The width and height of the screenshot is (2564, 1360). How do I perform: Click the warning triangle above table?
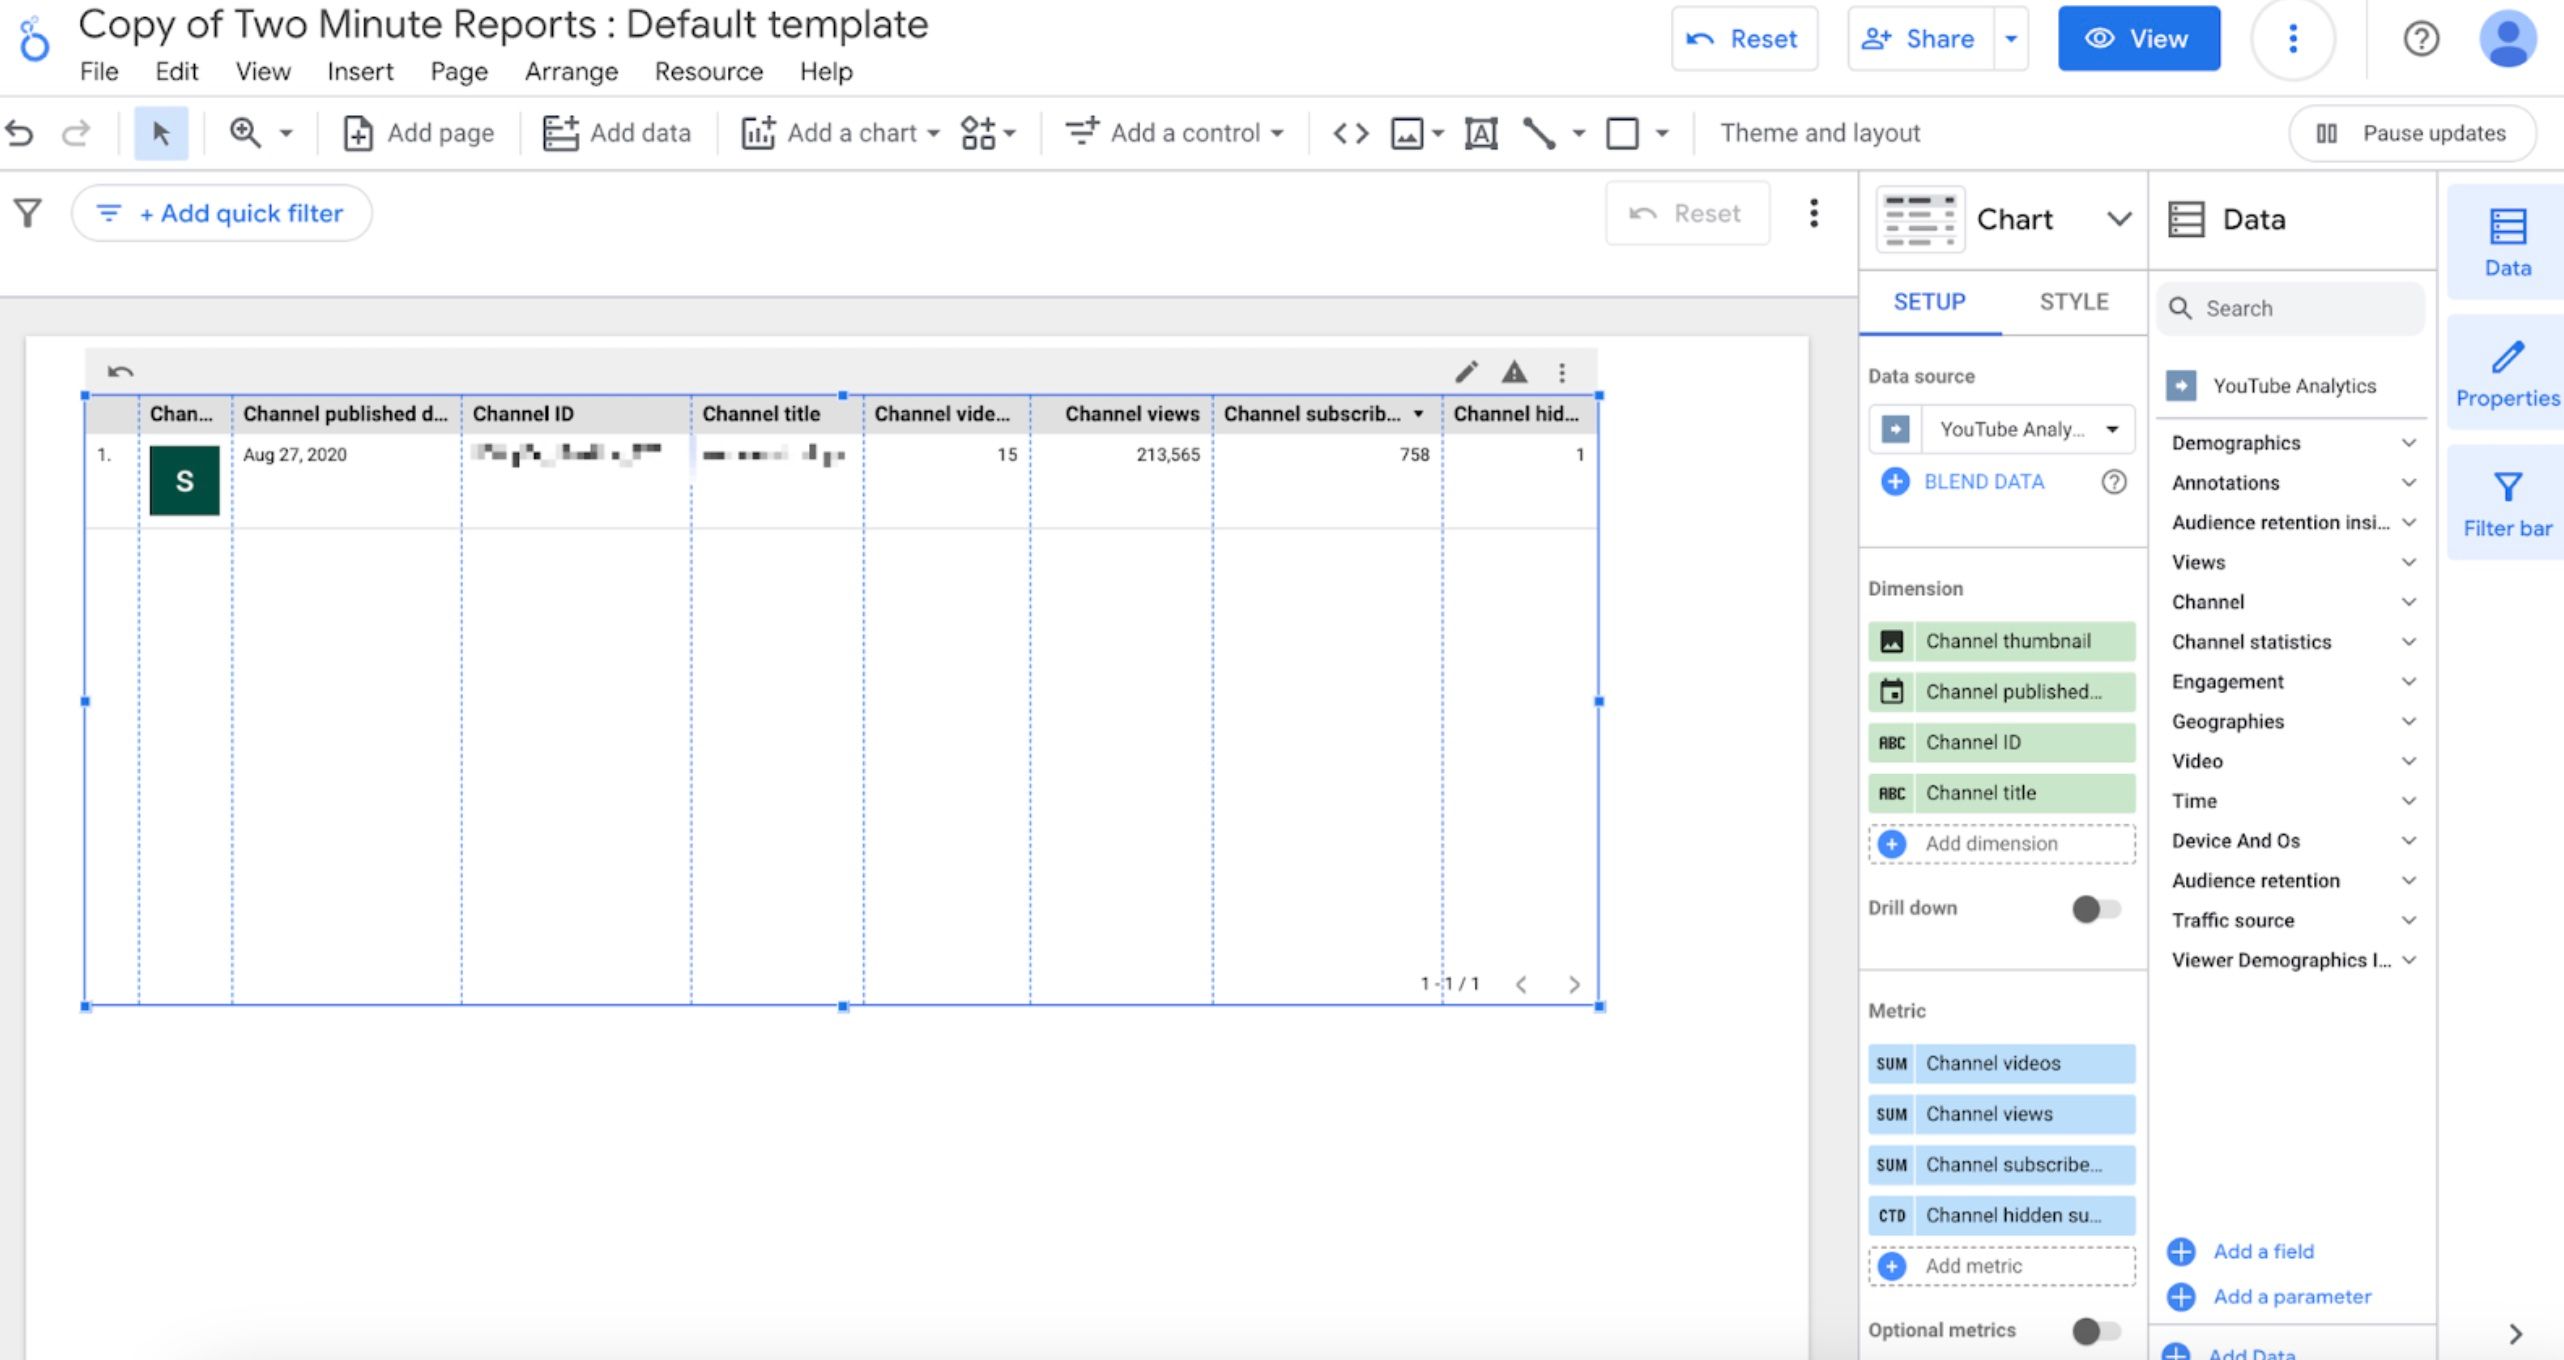pos(1514,372)
